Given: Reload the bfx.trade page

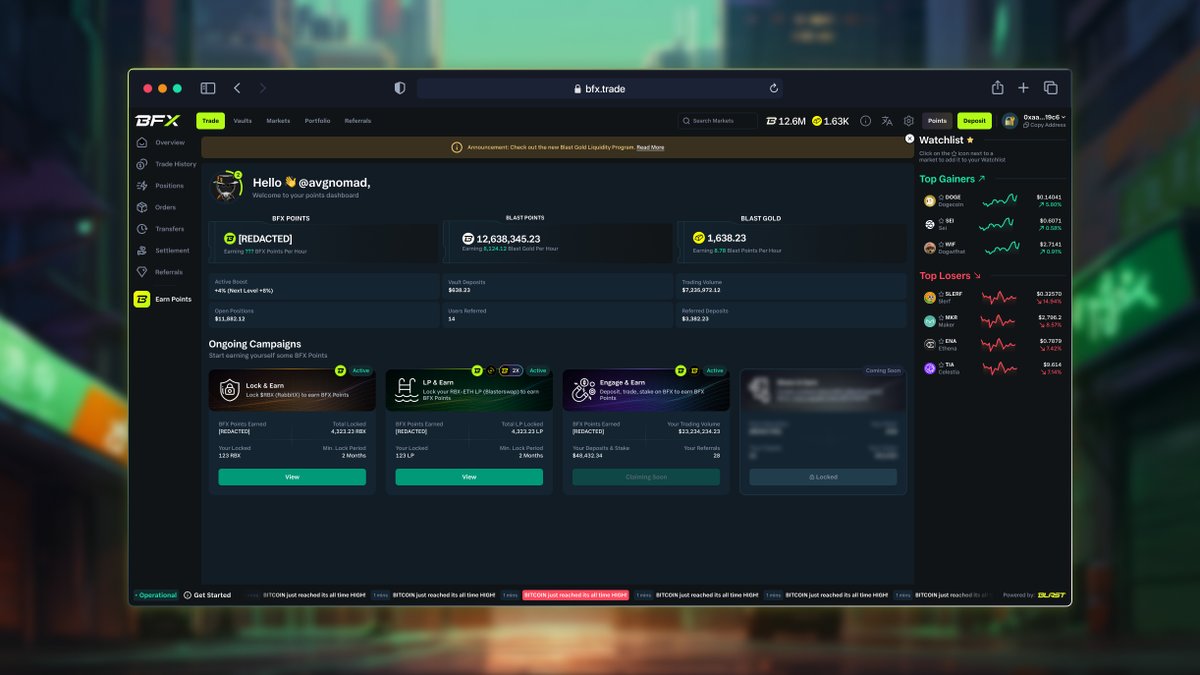Looking at the screenshot, I should pyautogui.click(x=774, y=88).
